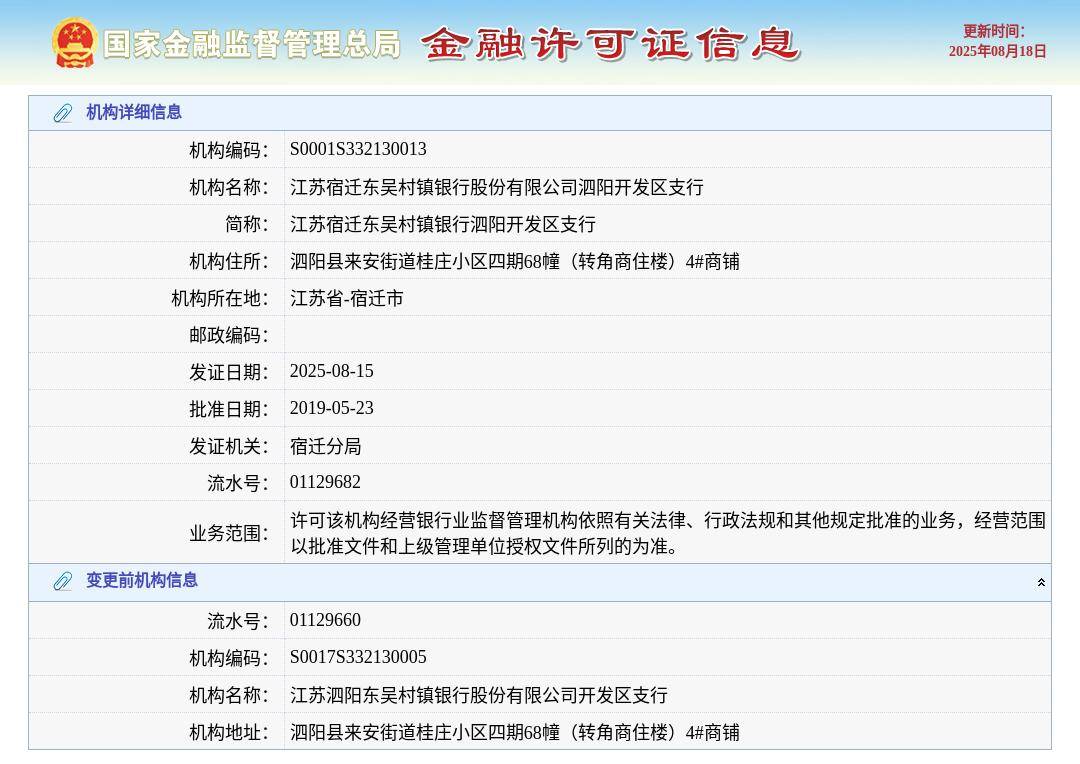
Task: Click the paperclip icon beside 变更前机构信息
Action: pyautogui.click(x=63, y=581)
